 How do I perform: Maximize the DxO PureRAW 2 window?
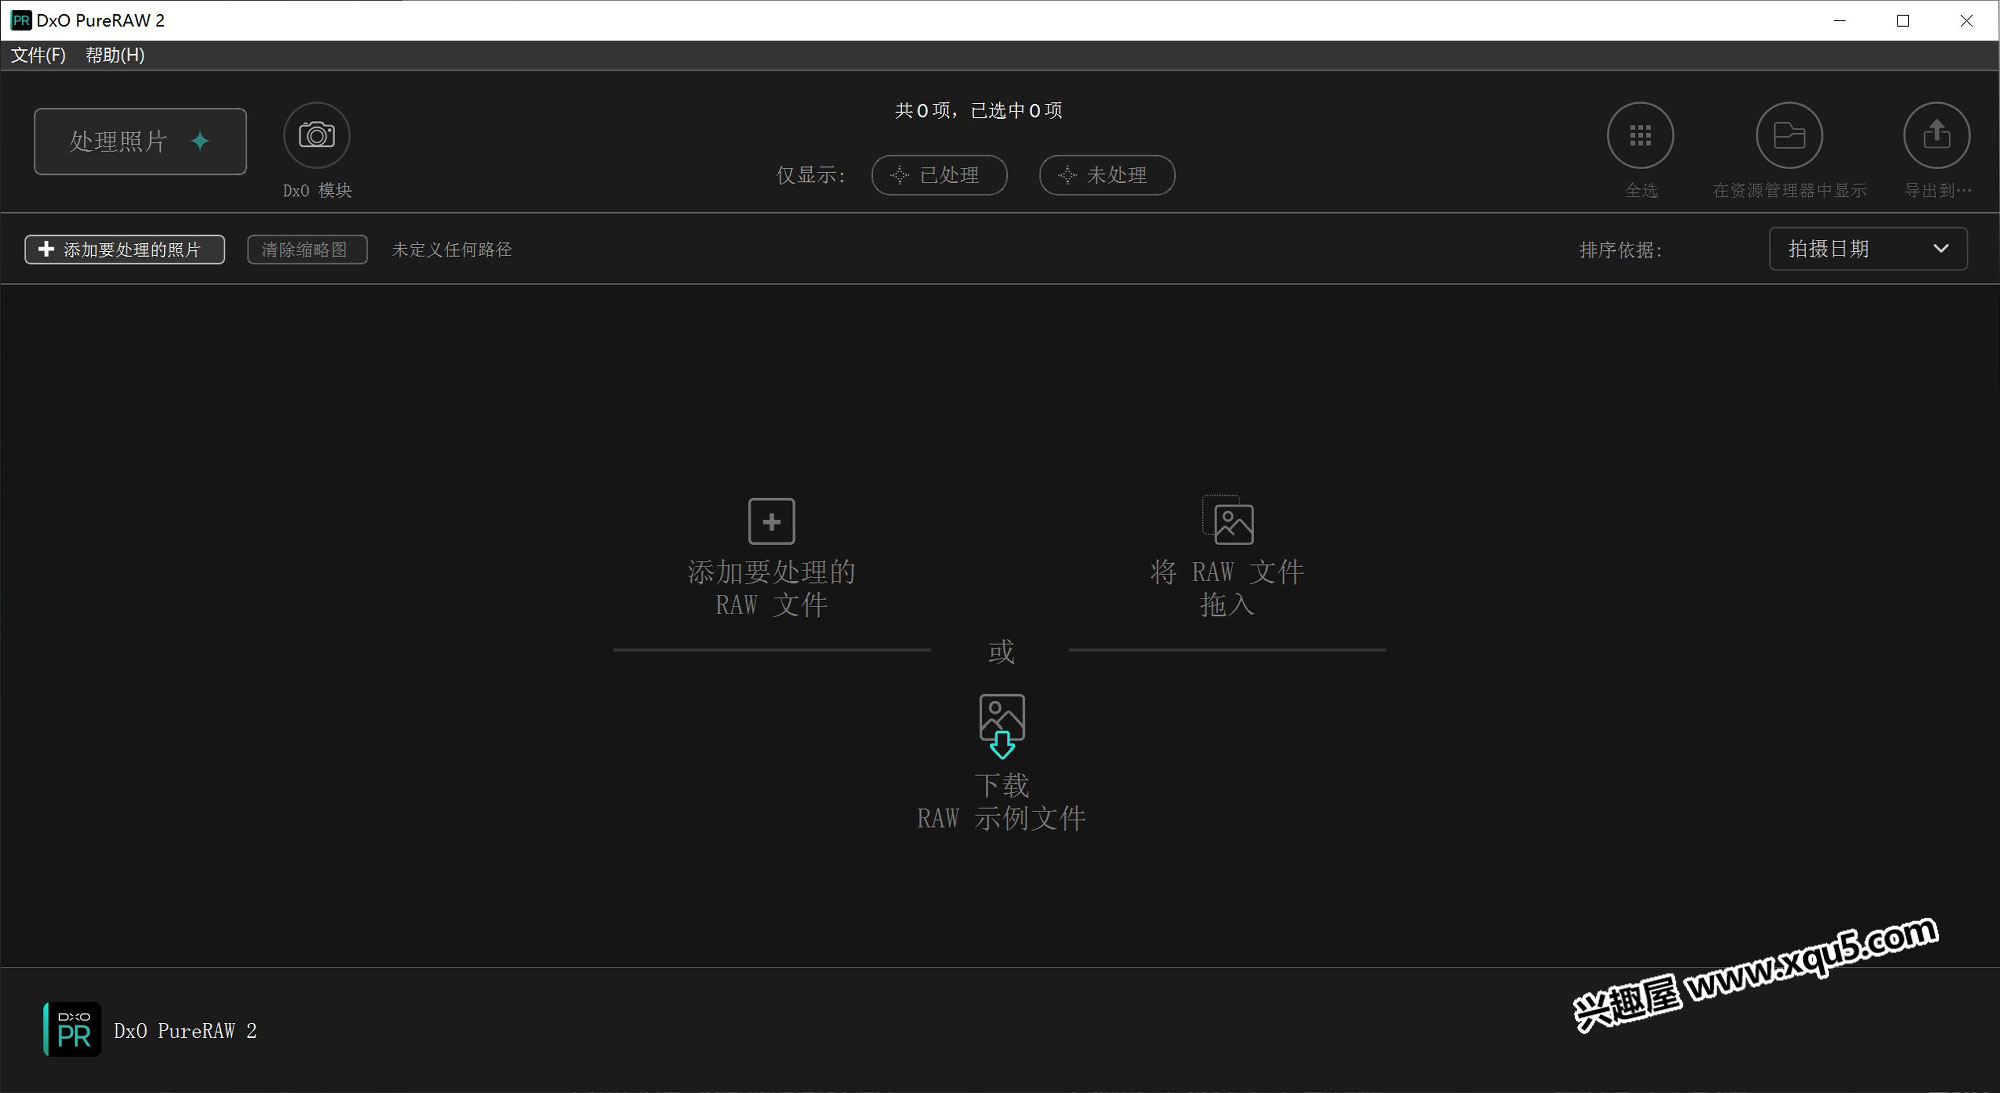pyautogui.click(x=1903, y=20)
